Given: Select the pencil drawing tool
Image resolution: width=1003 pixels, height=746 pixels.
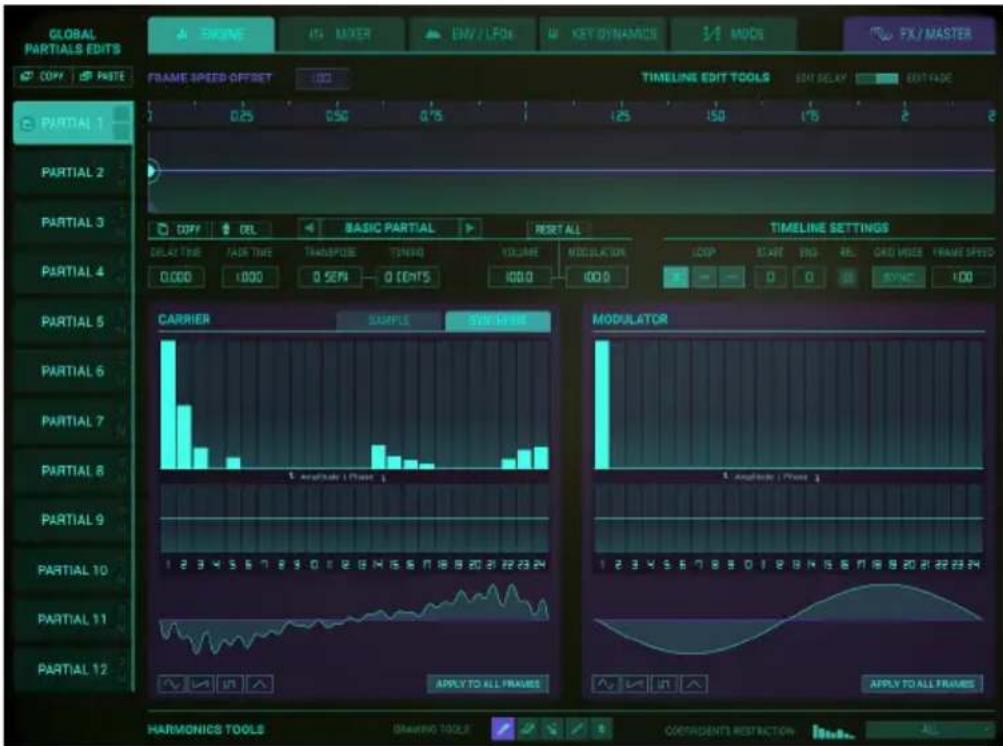Looking at the screenshot, I should pos(503,729).
